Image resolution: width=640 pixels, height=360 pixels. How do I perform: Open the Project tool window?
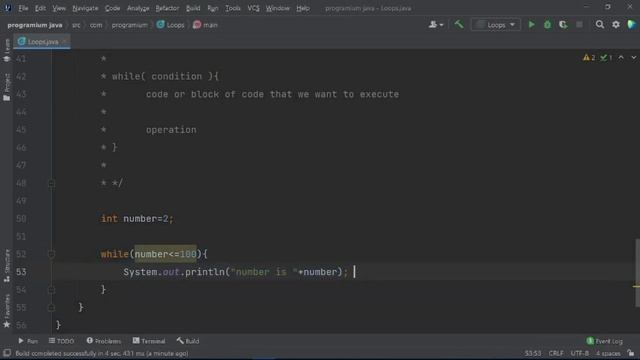click(7, 87)
